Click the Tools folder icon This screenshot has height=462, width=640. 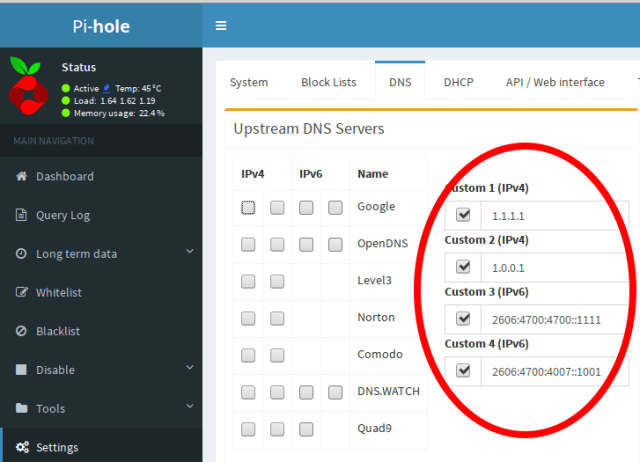coord(21,408)
